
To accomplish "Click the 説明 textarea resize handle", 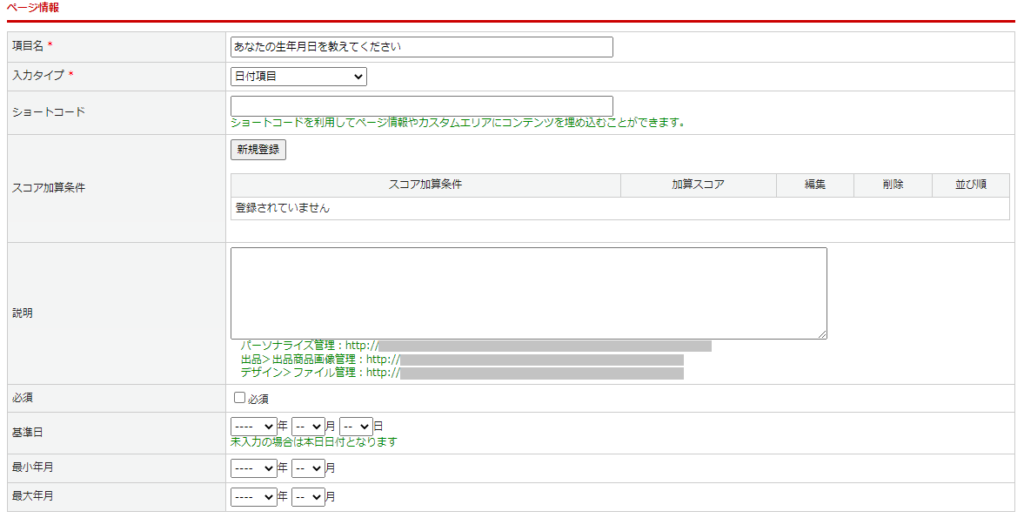I will [x=822, y=334].
